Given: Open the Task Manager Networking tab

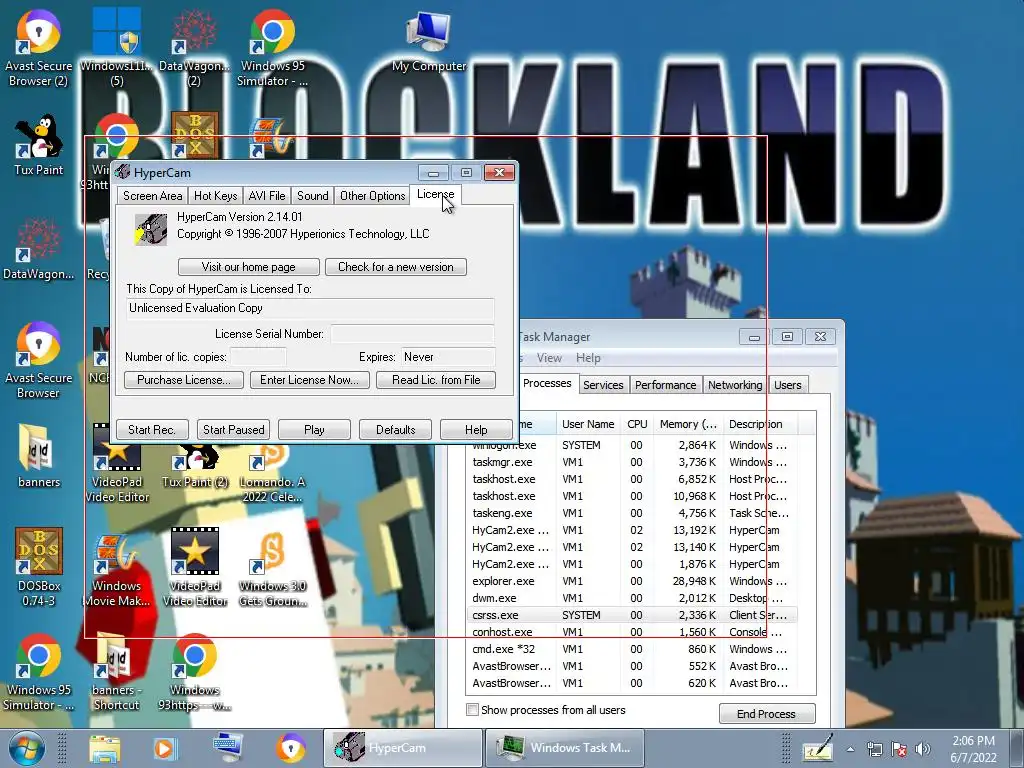Looking at the screenshot, I should click(735, 385).
